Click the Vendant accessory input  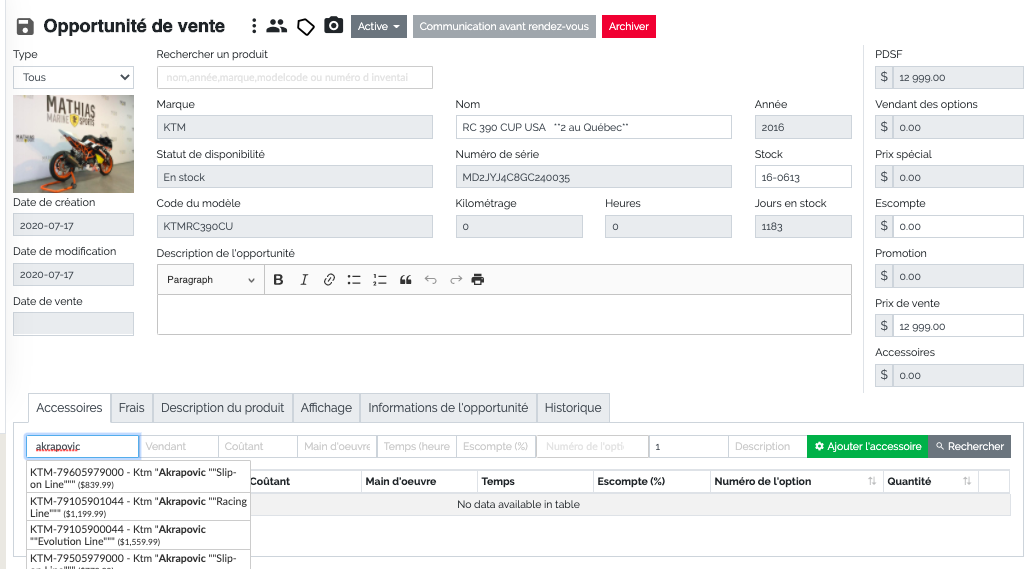coord(178,446)
